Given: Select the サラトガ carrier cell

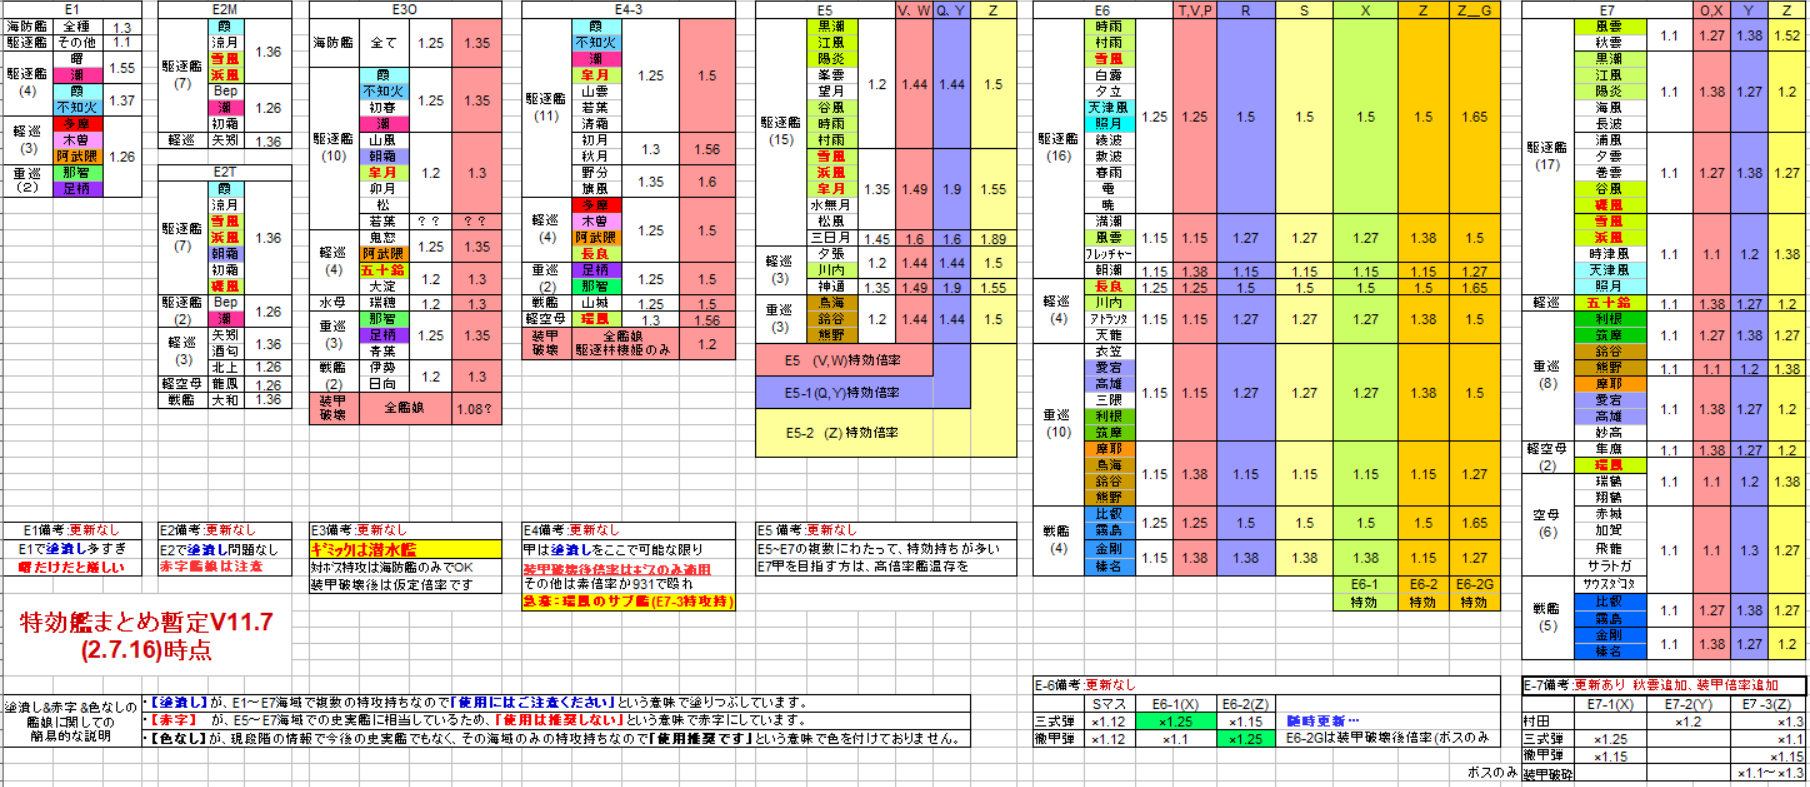Looking at the screenshot, I should (x=1608, y=566).
